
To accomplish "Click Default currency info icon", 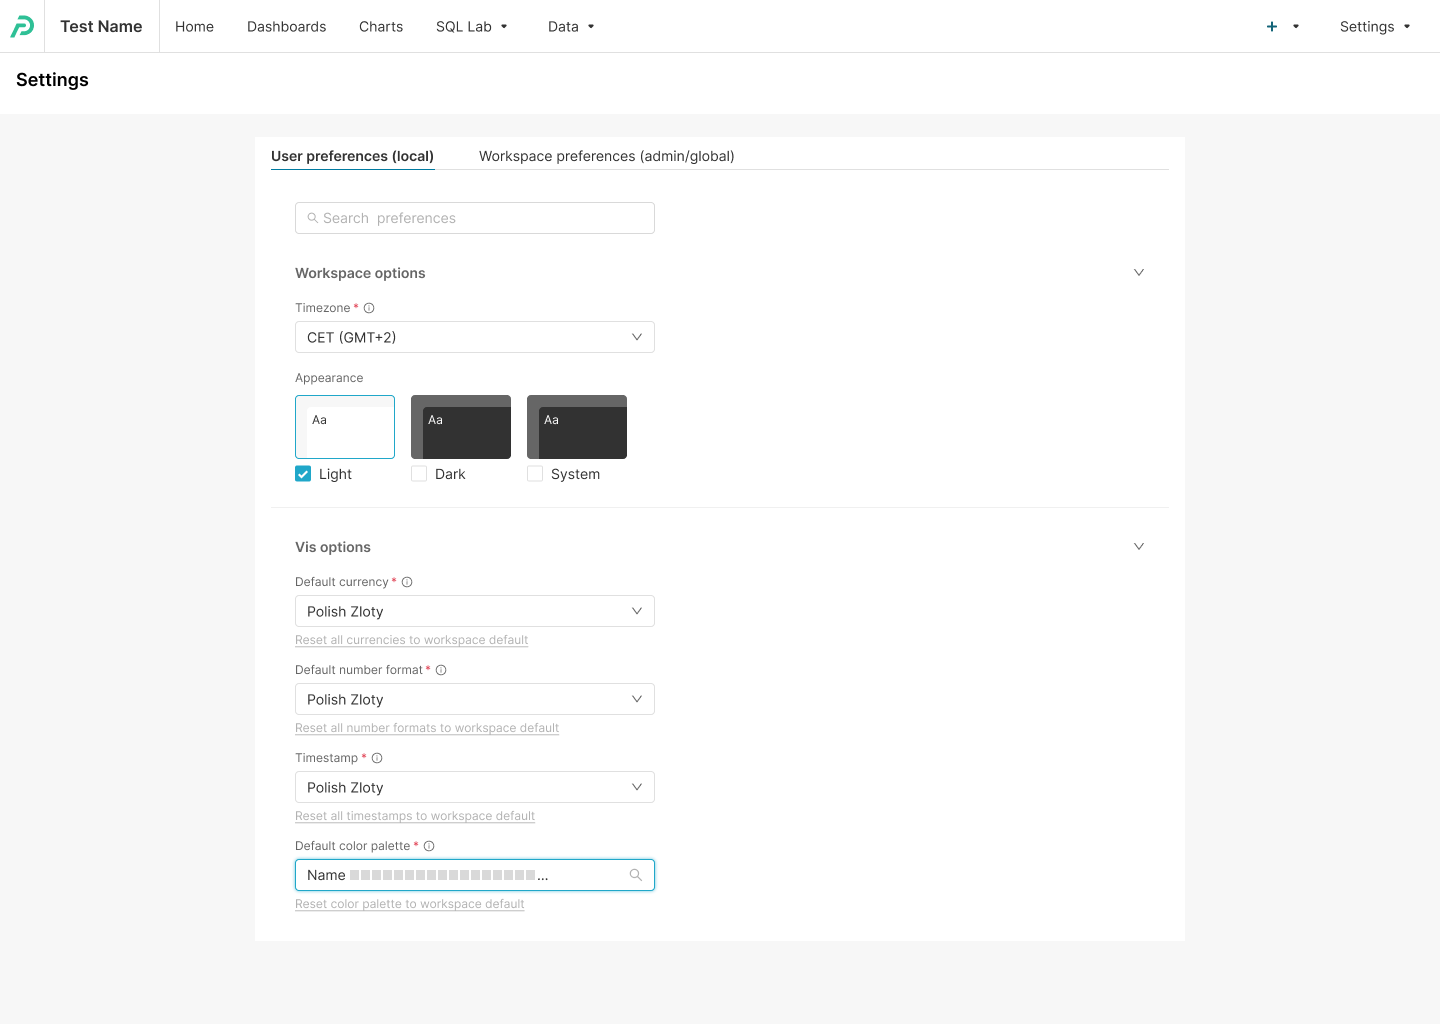I will click(x=407, y=582).
